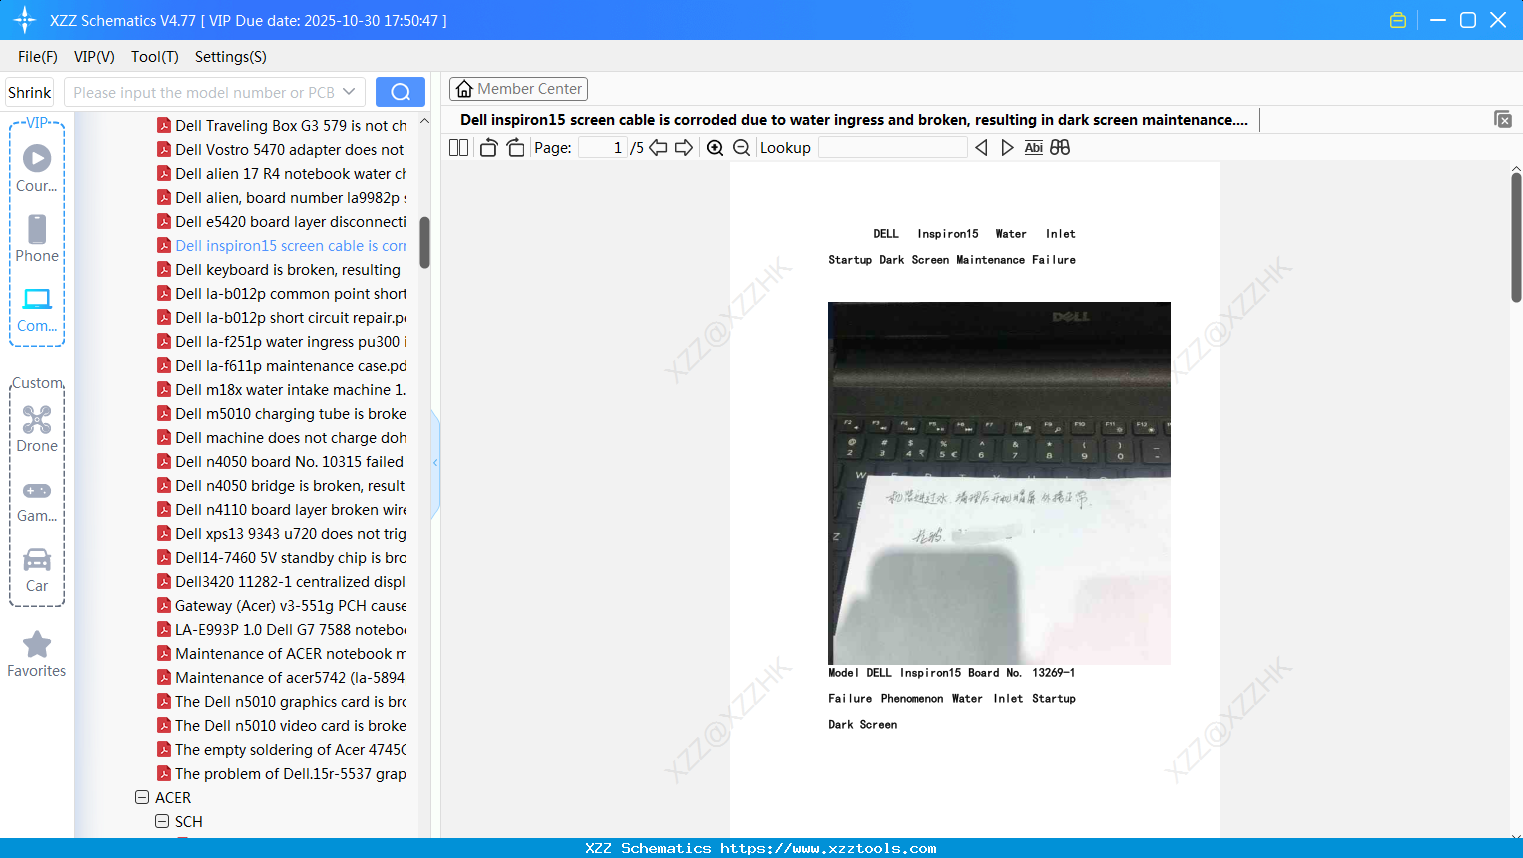Zoom in on the document
This screenshot has height=858, width=1523.
point(715,148)
